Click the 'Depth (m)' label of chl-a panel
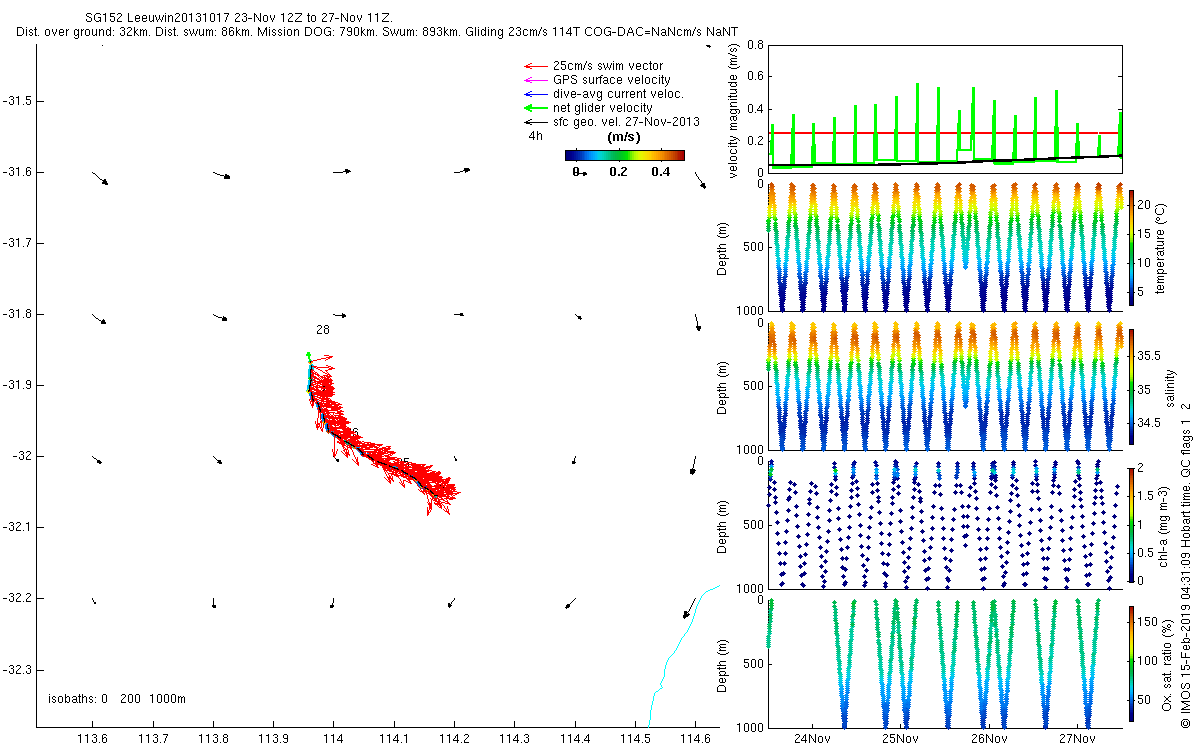Screen dimensions: 1200x750 (x=723, y=525)
